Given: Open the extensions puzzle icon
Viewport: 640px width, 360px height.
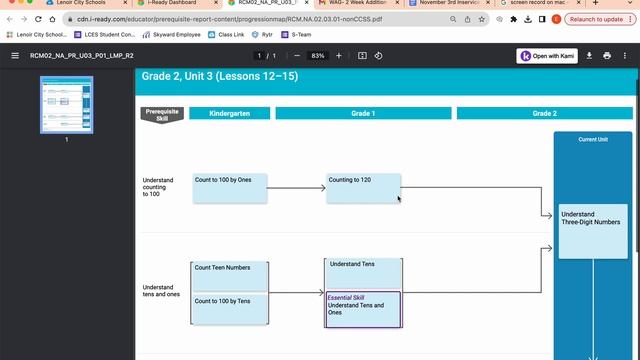Looking at the screenshot, I should pyautogui.click(x=513, y=19).
